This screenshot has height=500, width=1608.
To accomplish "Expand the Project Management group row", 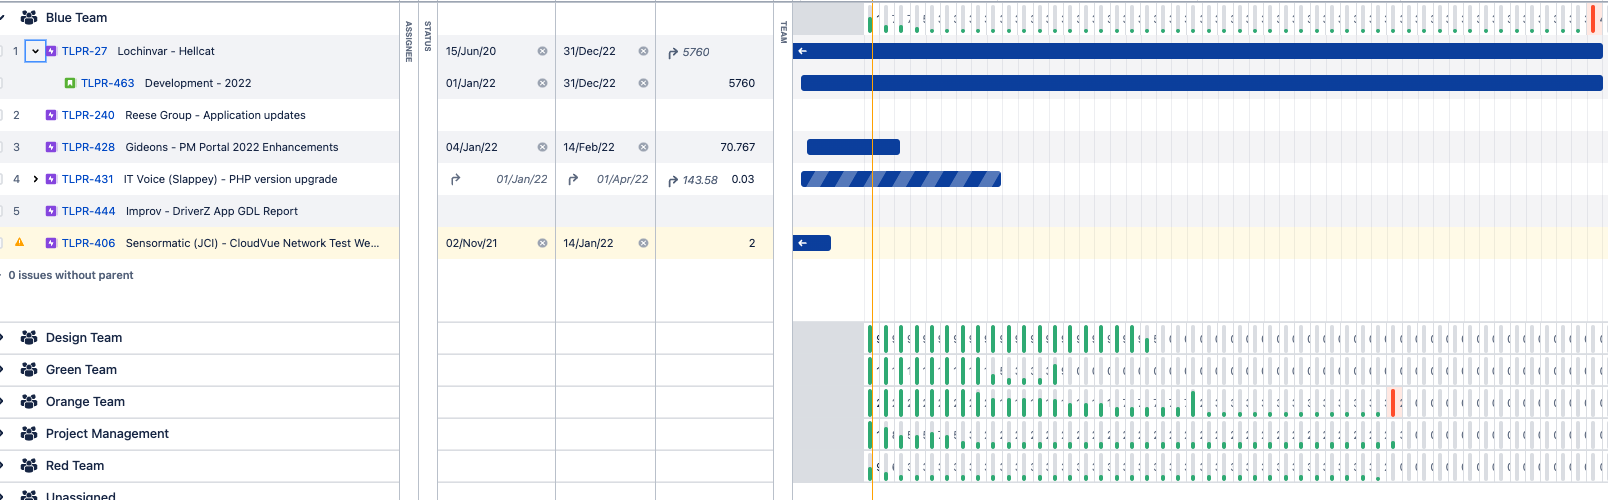I will pyautogui.click(x=3, y=434).
